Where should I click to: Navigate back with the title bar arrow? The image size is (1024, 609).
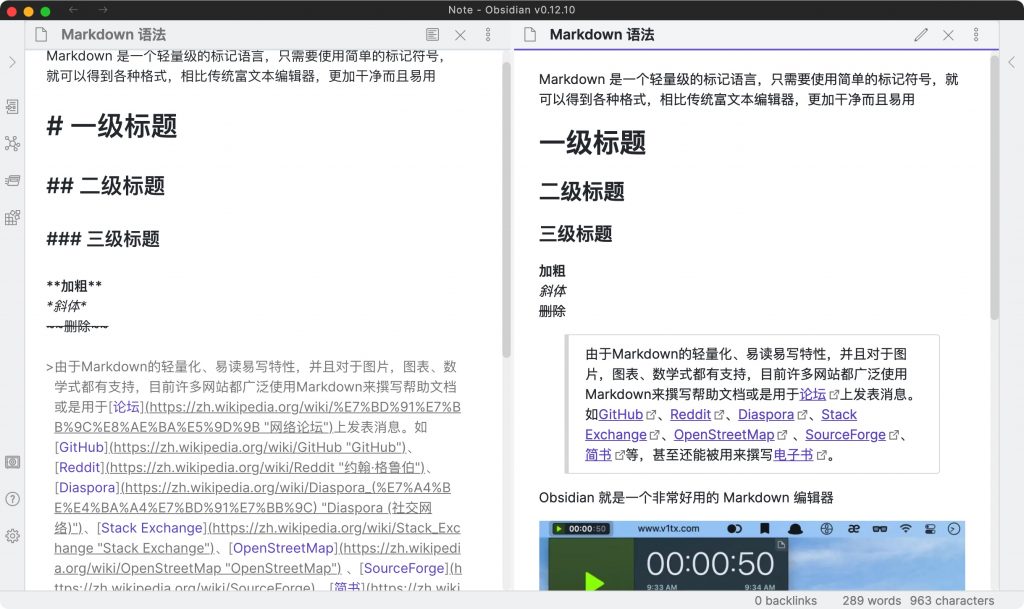tap(74, 10)
